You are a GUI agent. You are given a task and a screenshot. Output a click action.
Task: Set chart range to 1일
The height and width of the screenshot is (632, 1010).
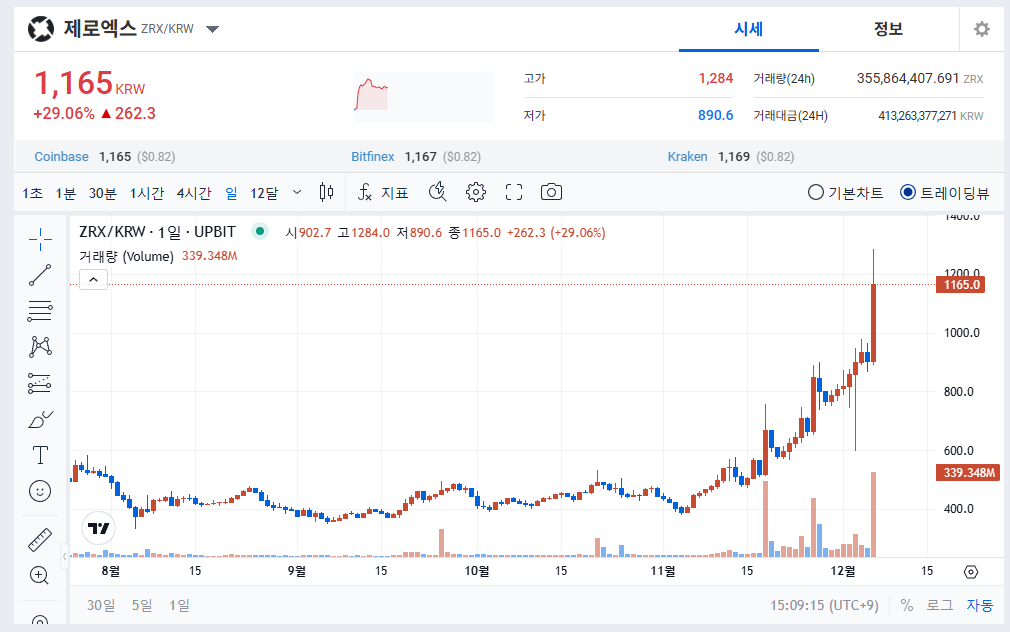(179, 605)
